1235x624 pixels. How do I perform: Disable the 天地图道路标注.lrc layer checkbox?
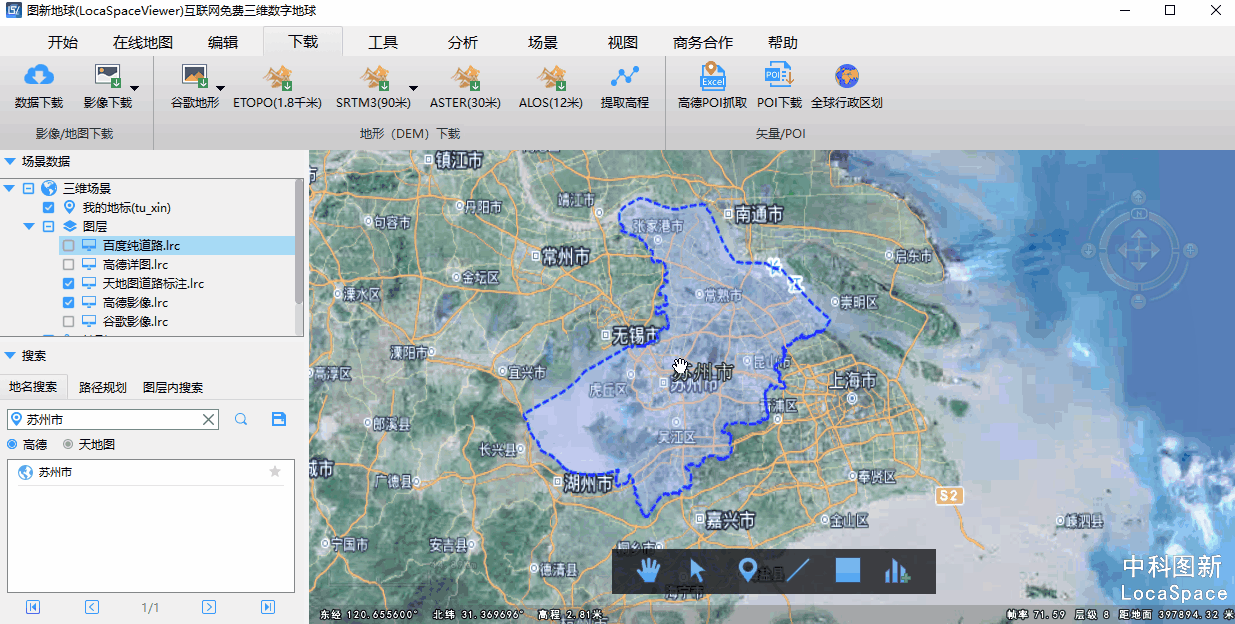point(67,283)
